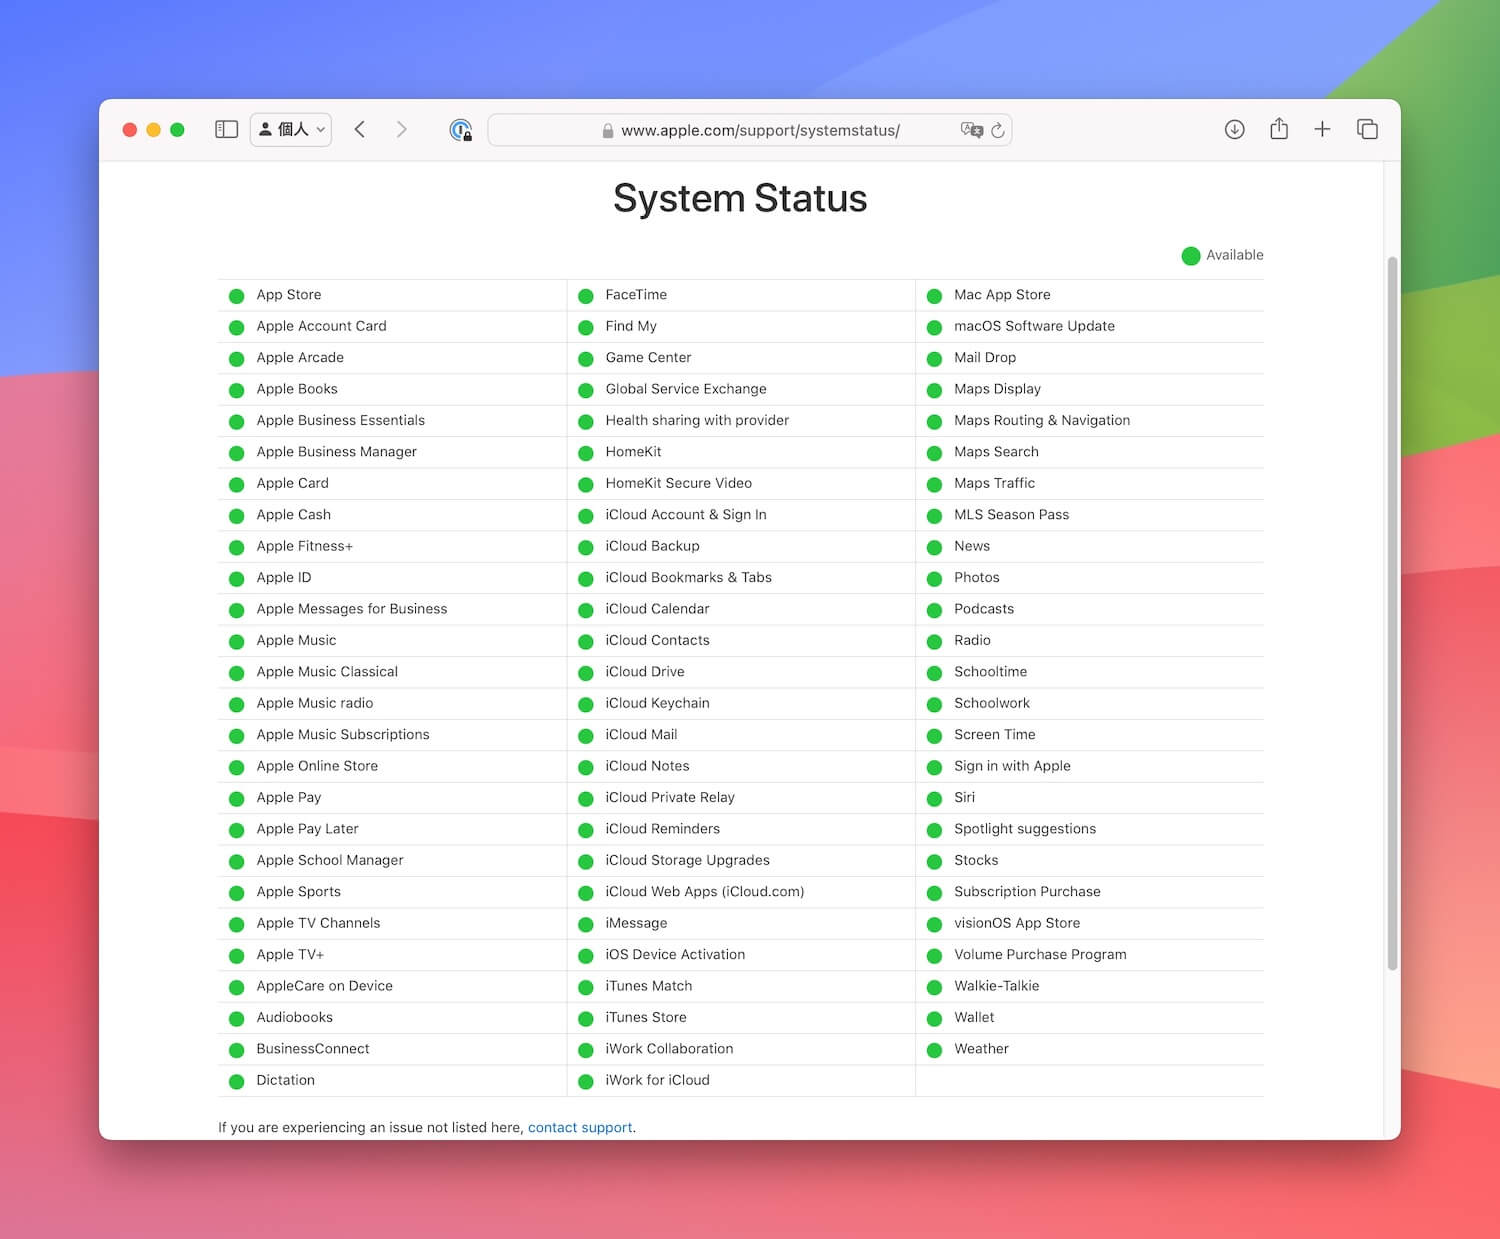Click the Weather status dot

[x=935, y=1050]
